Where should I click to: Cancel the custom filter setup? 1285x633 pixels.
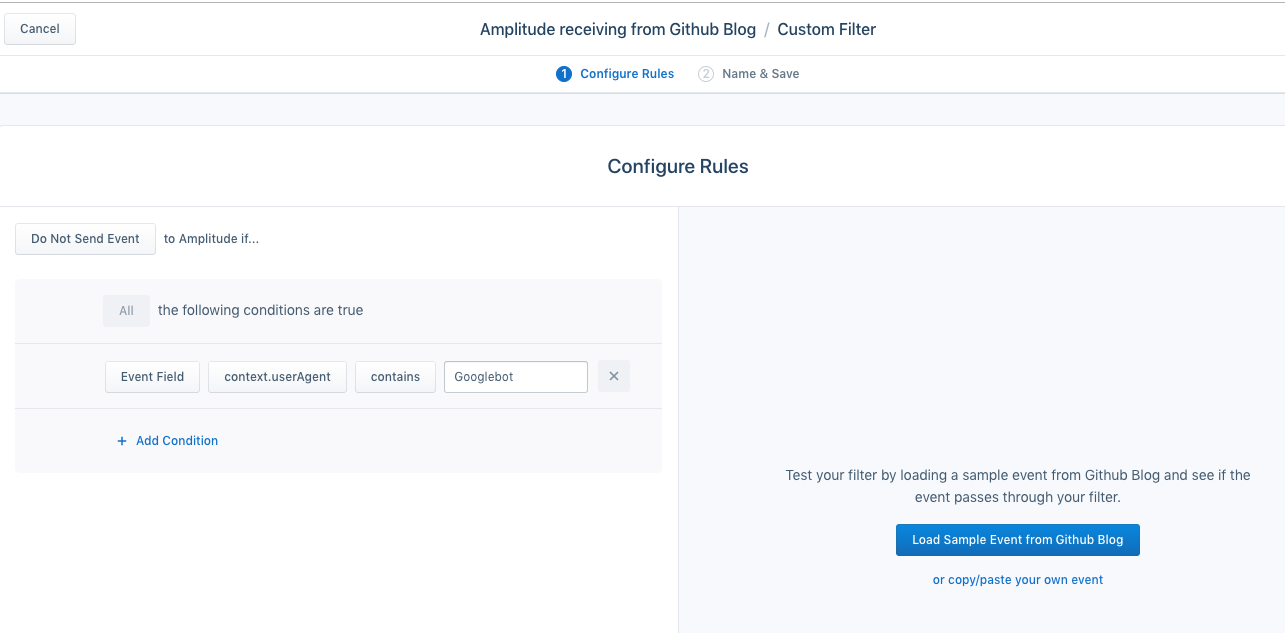click(x=40, y=28)
